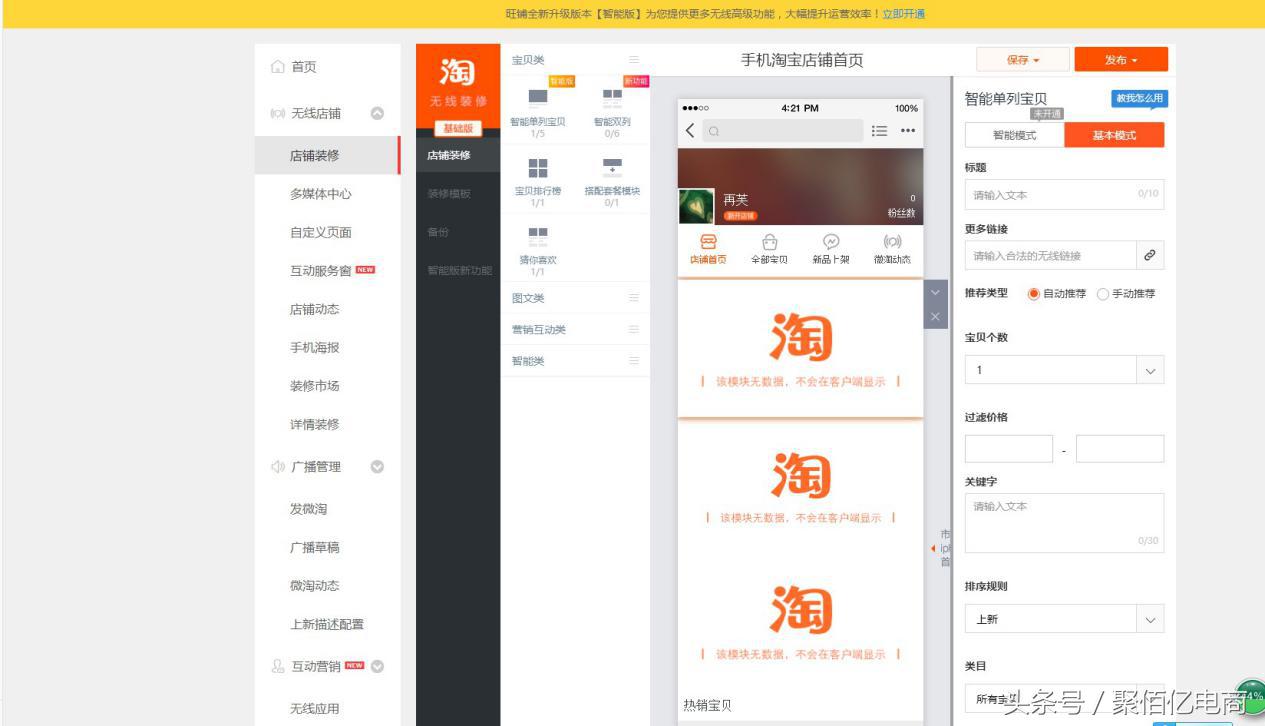
Task: Click the 发布 publish button
Action: pos(1119,59)
